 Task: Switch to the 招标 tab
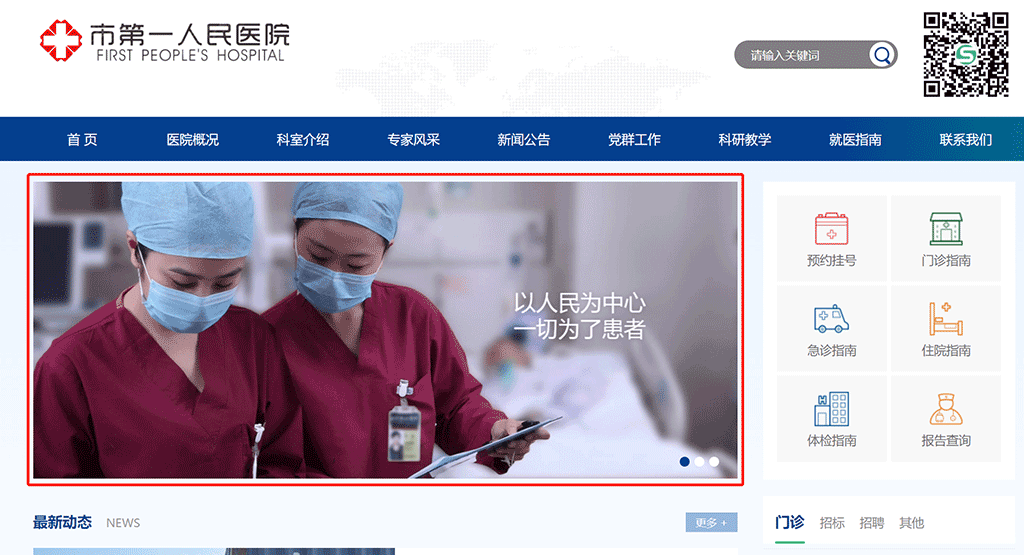[x=832, y=523]
